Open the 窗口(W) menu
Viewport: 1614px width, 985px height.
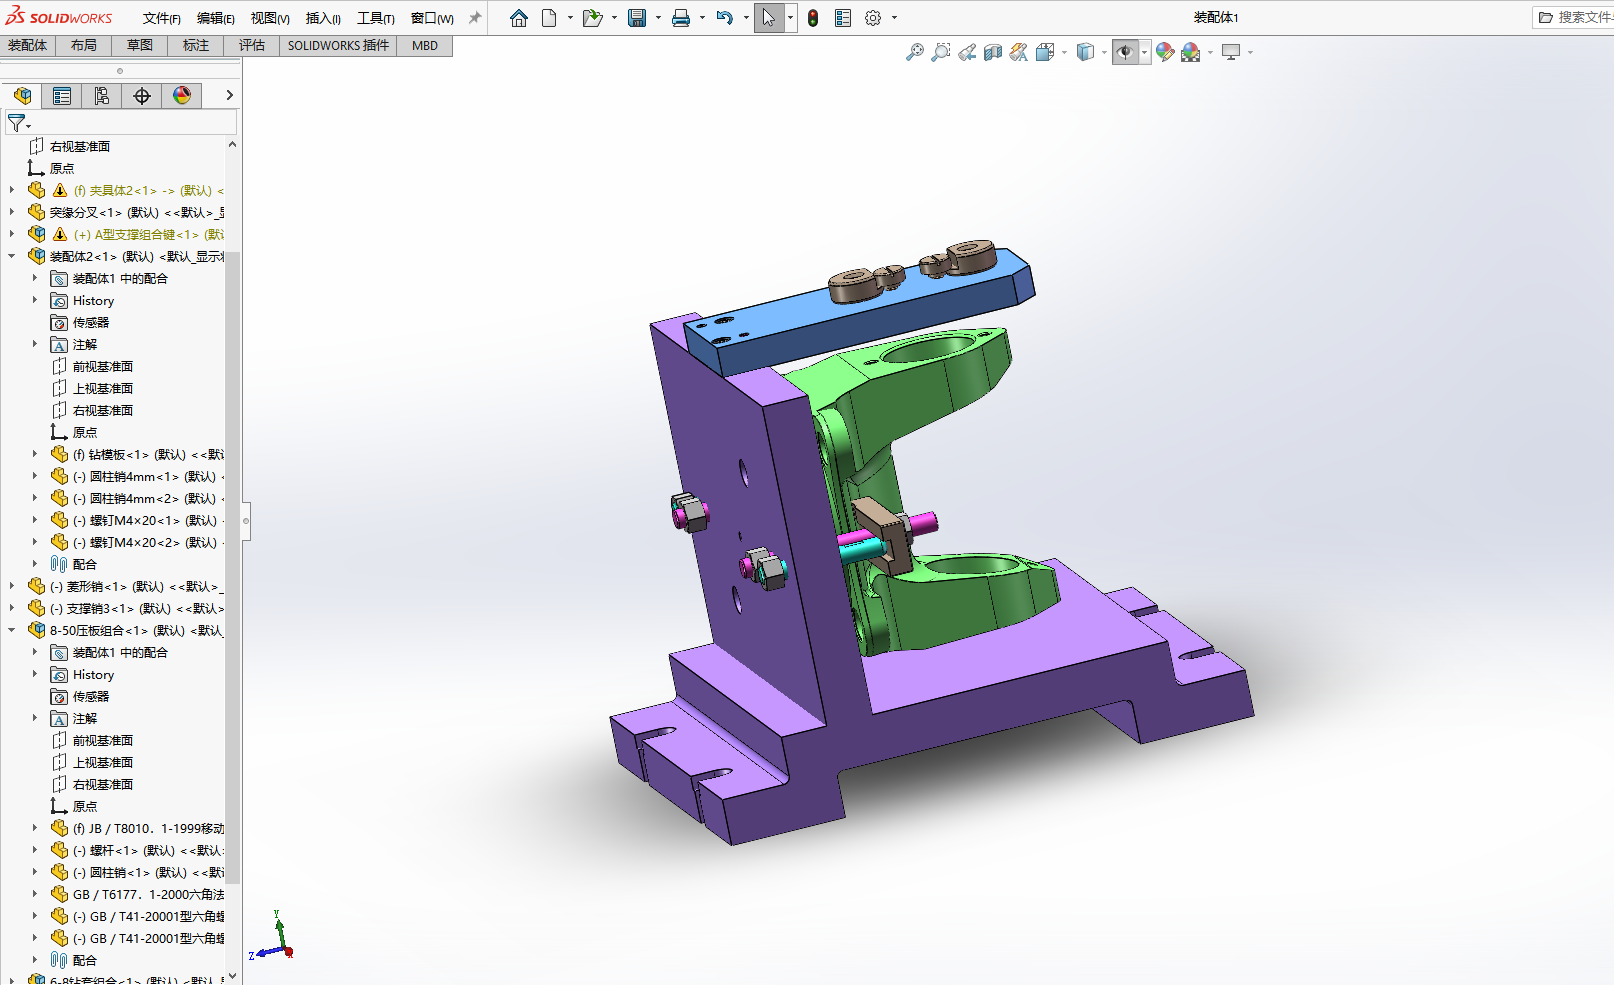(432, 18)
